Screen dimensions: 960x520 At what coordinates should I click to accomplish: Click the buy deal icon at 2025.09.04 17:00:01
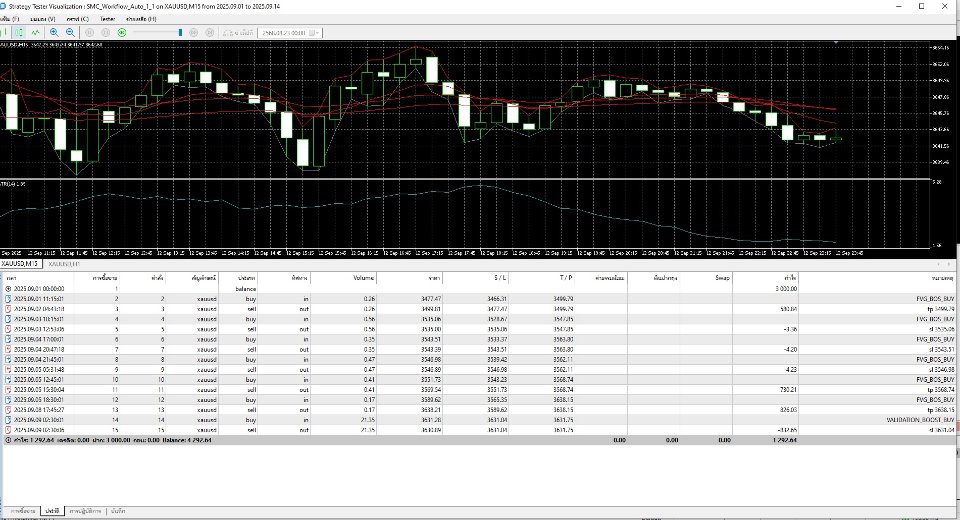pyautogui.click(x=8, y=339)
